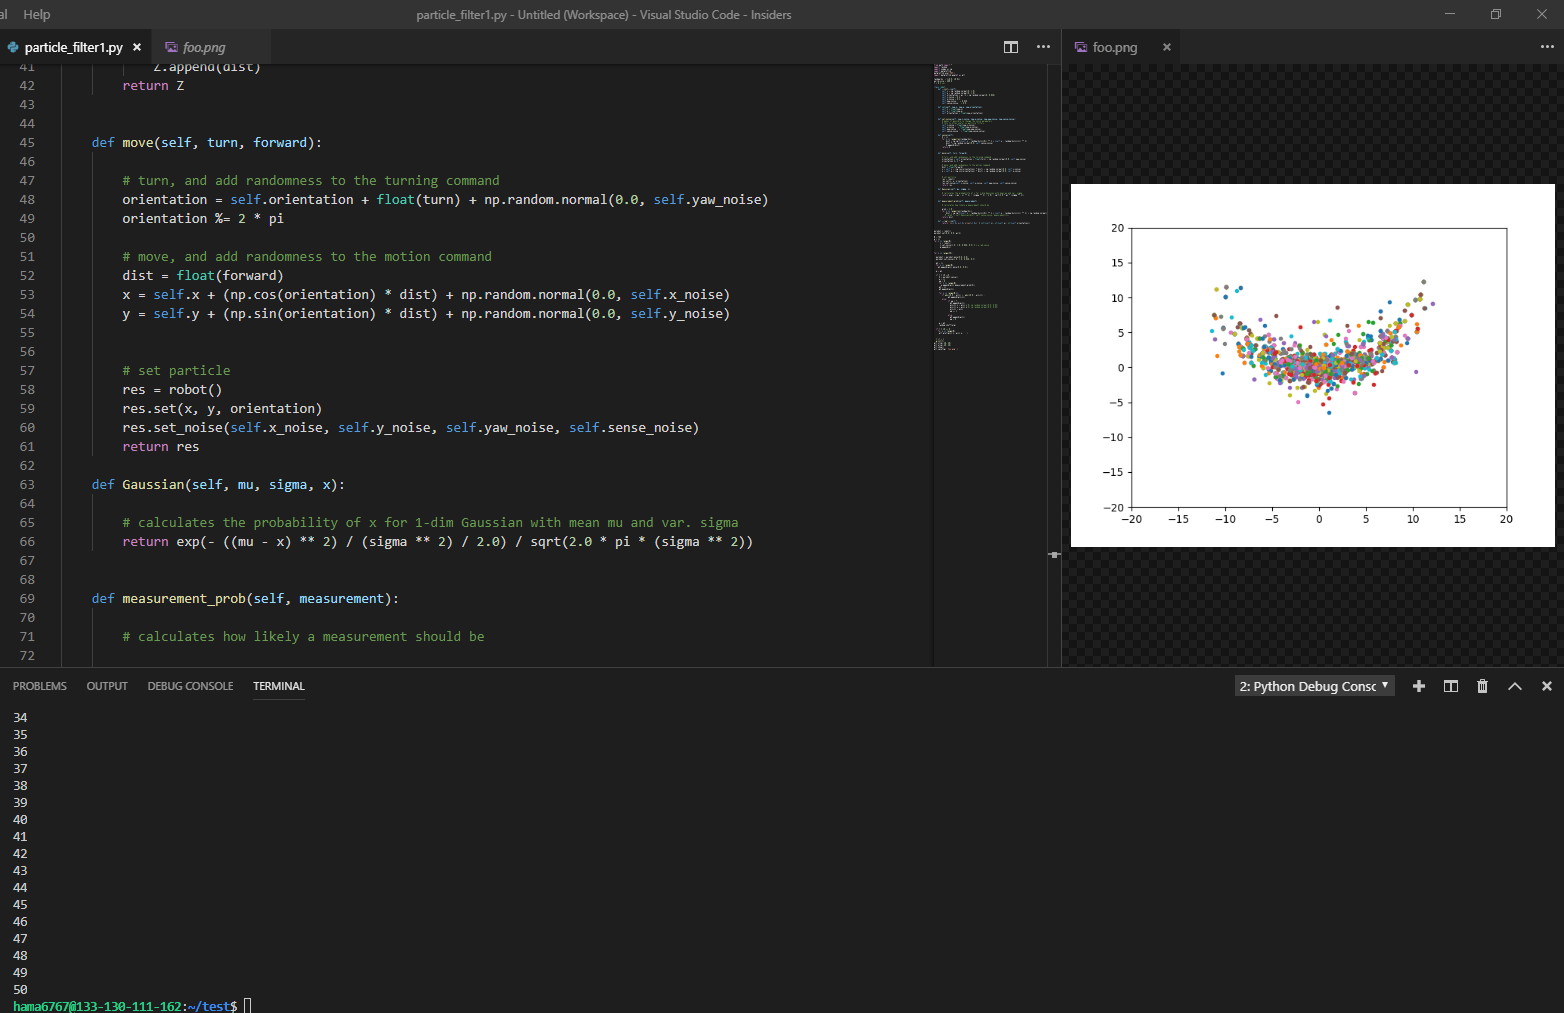
Task: Switch to foo.png tab in left editor
Action: [x=203, y=47]
